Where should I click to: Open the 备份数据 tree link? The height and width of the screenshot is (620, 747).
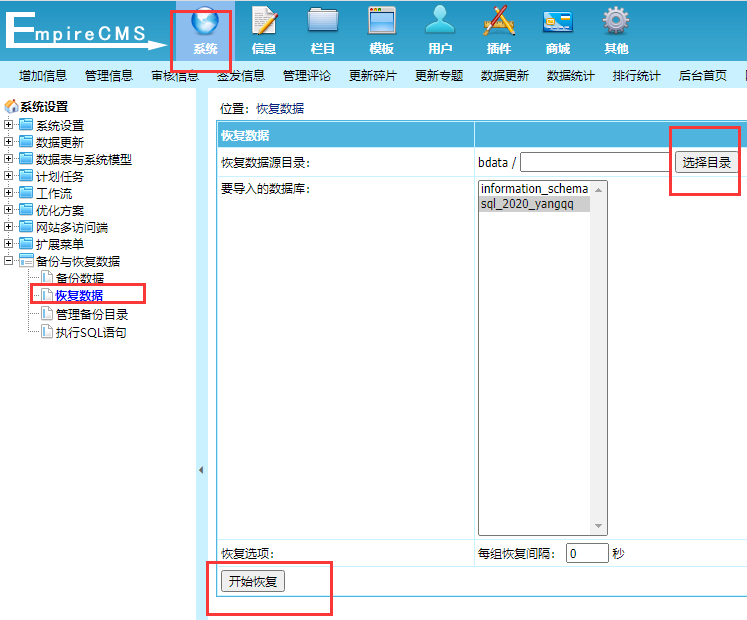(80, 278)
